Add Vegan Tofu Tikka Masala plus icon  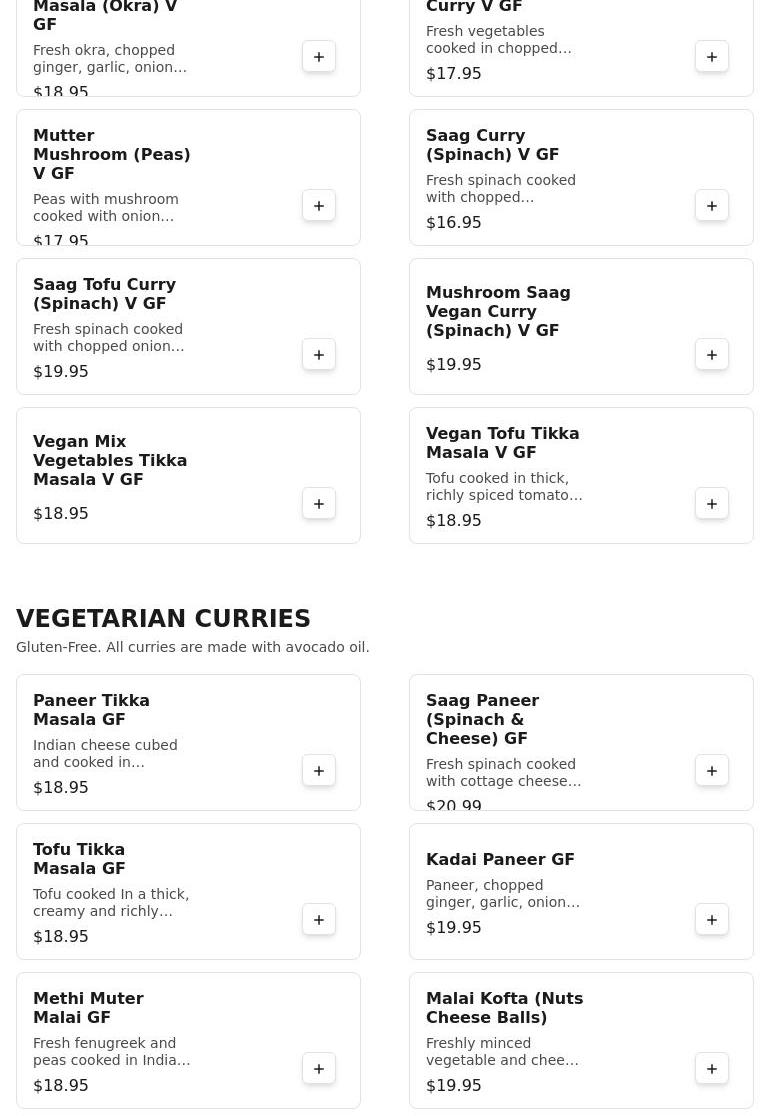tap(712, 504)
